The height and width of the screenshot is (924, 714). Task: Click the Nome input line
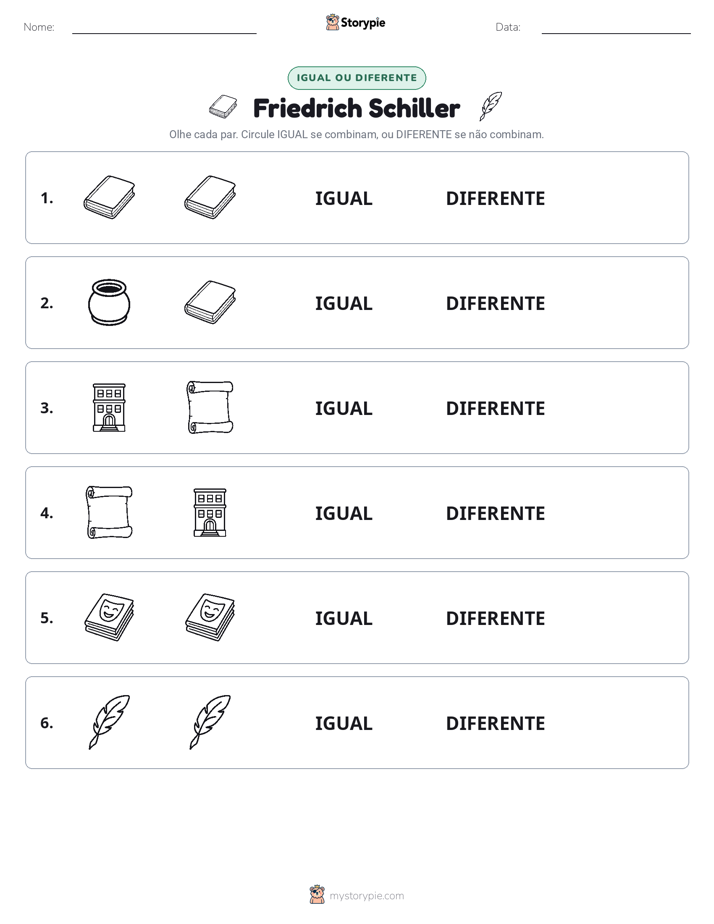pos(164,28)
